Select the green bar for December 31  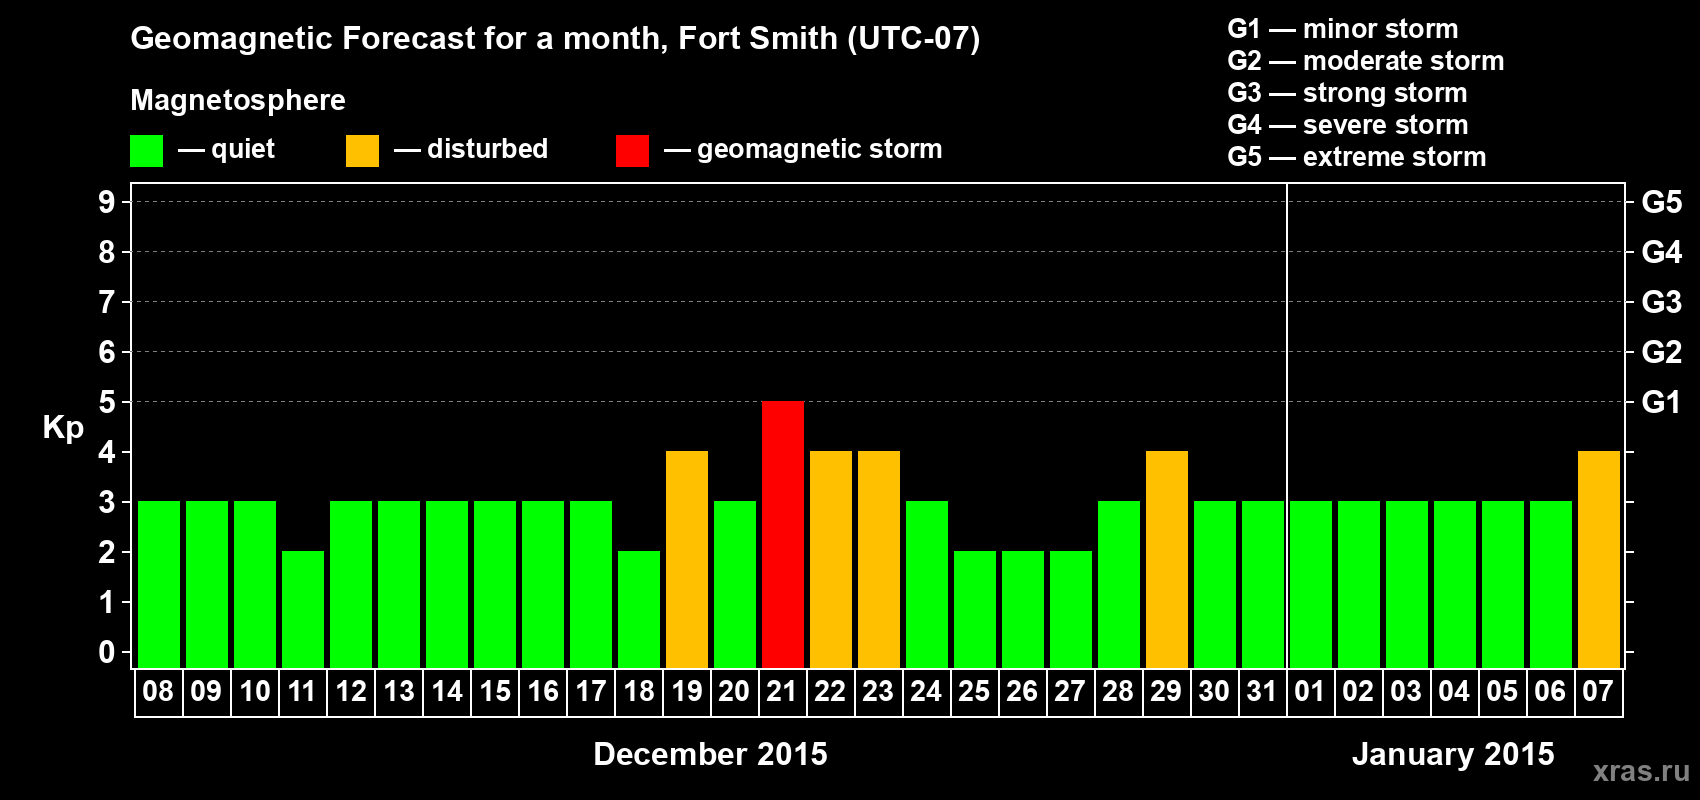point(1263,584)
